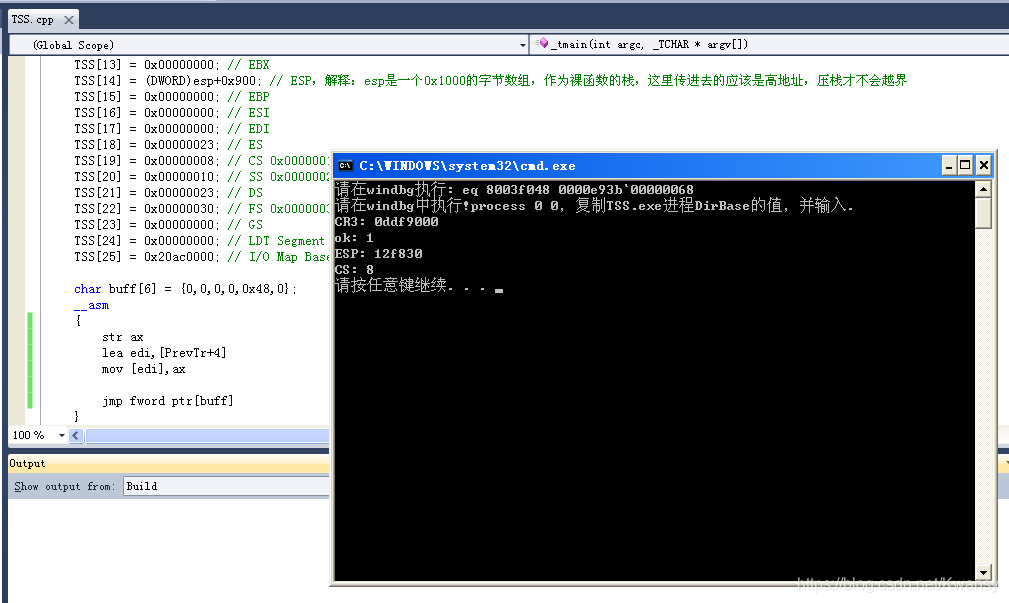Open the _tmain member function dropdown

[x=770, y=44]
